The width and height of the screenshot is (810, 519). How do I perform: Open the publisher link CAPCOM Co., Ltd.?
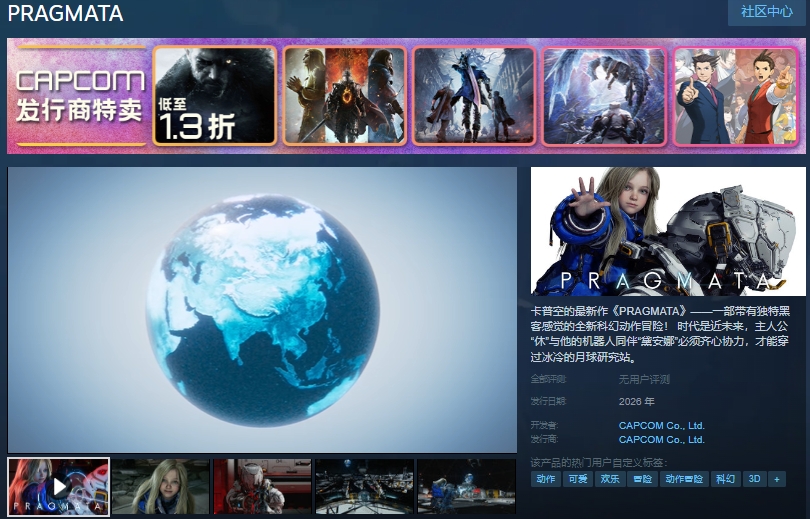click(x=661, y=439)
